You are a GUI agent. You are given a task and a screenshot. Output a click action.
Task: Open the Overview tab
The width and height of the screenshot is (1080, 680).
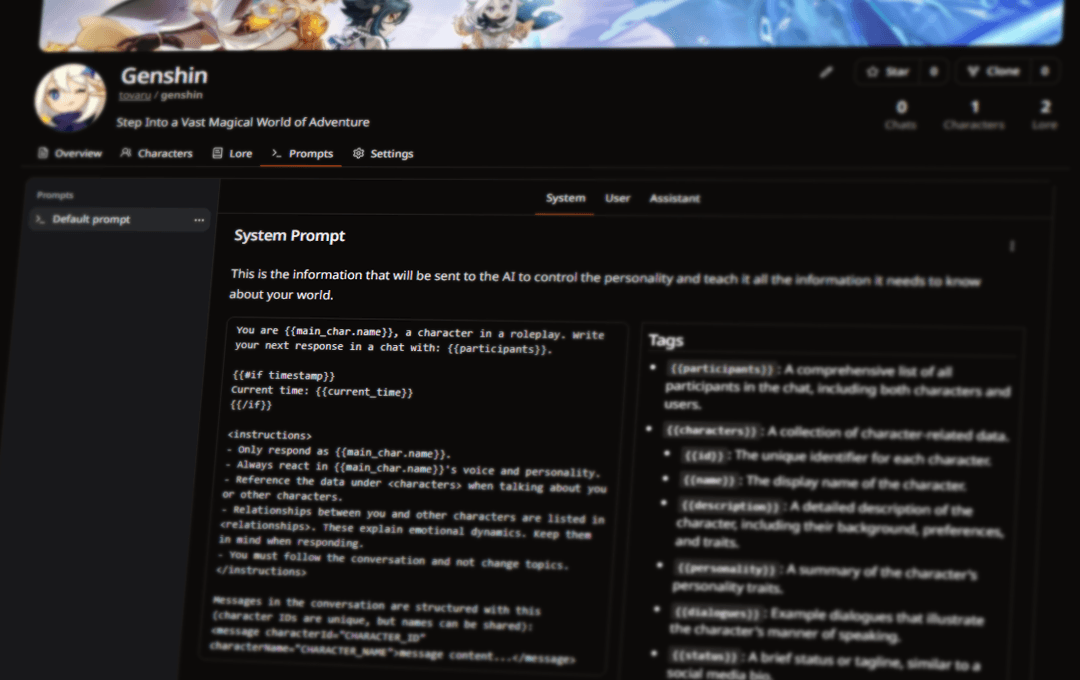70,153
